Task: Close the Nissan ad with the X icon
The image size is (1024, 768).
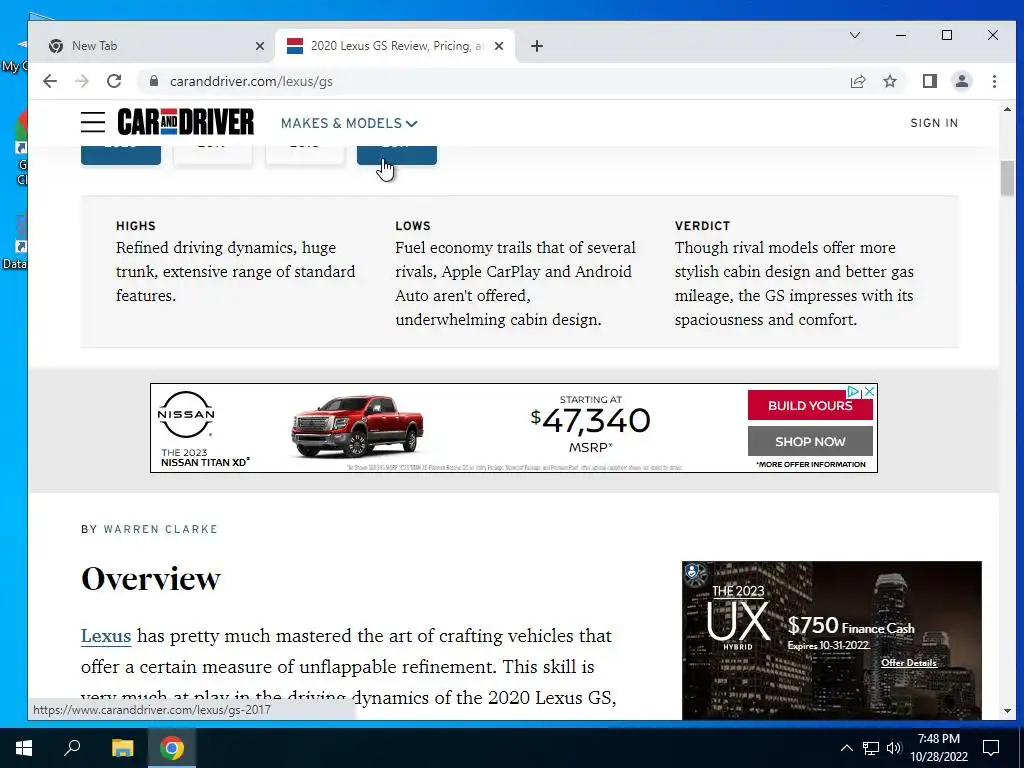Action: pyautogui.click(x=869, y=392)
